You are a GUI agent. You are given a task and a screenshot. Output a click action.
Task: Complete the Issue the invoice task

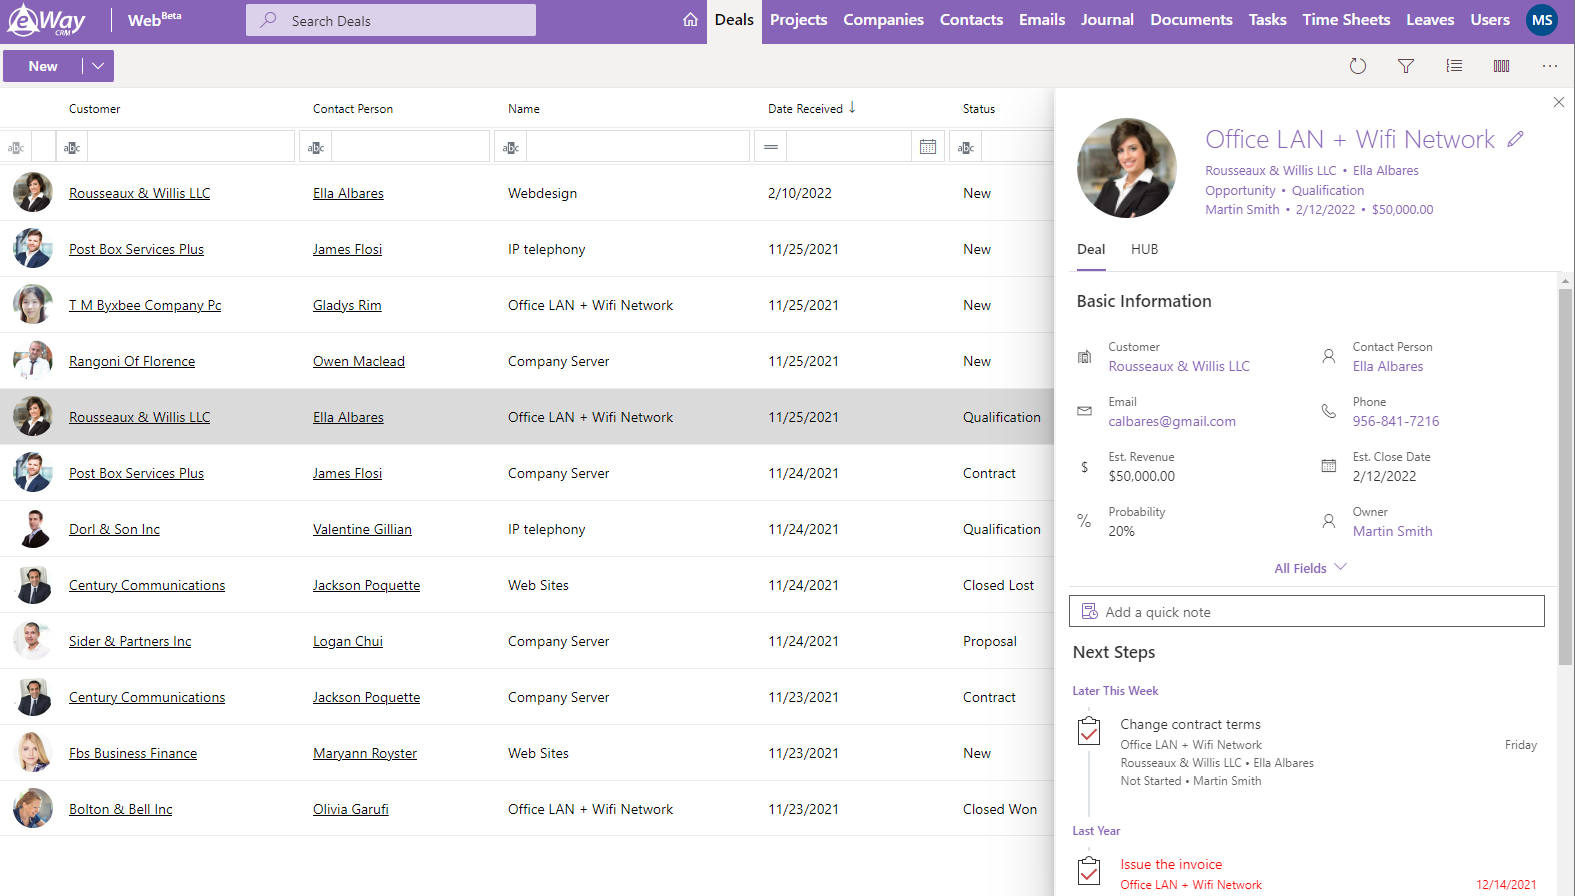coord(1089,871)
